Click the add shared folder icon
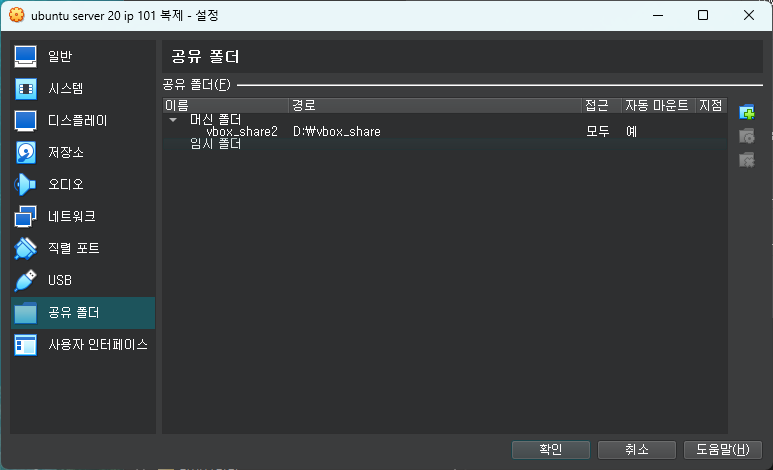The image size is (773, 470). click(x=747, y=112)
